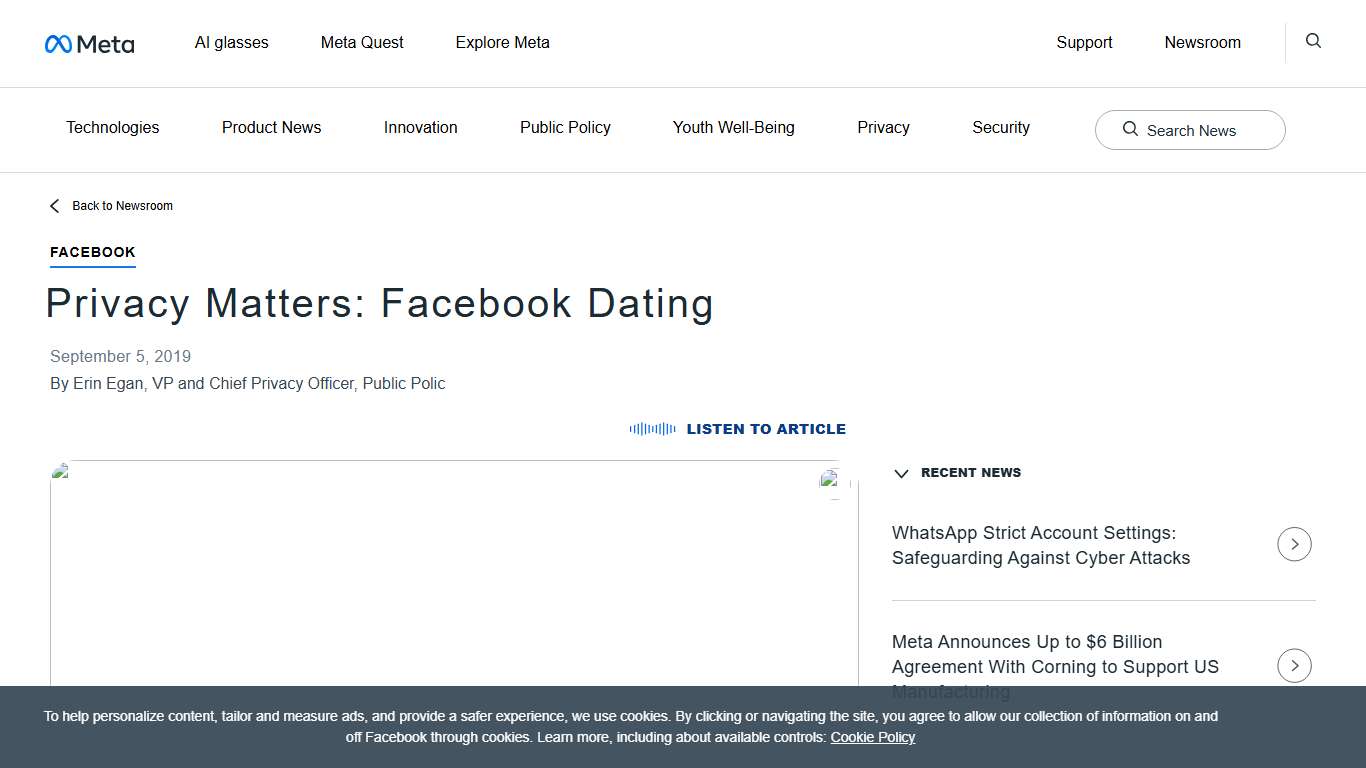The height and width of the screenshot is (768, 1366).
Task: Click inside the Search News field
Action: (1200, 130)
